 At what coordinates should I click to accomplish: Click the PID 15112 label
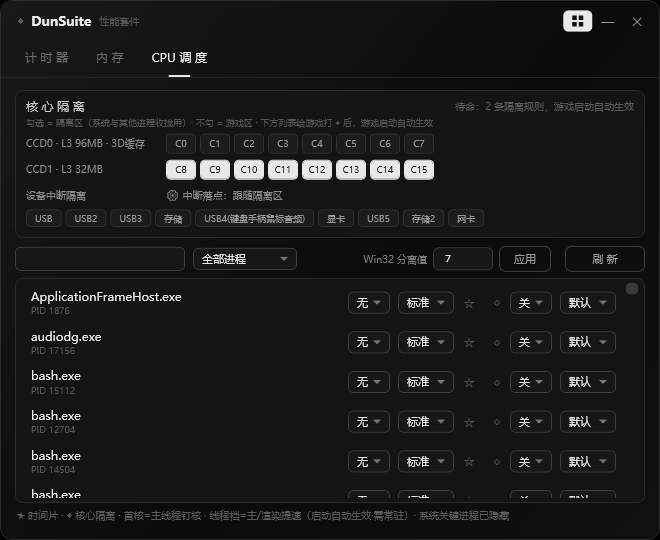(53, 391)
